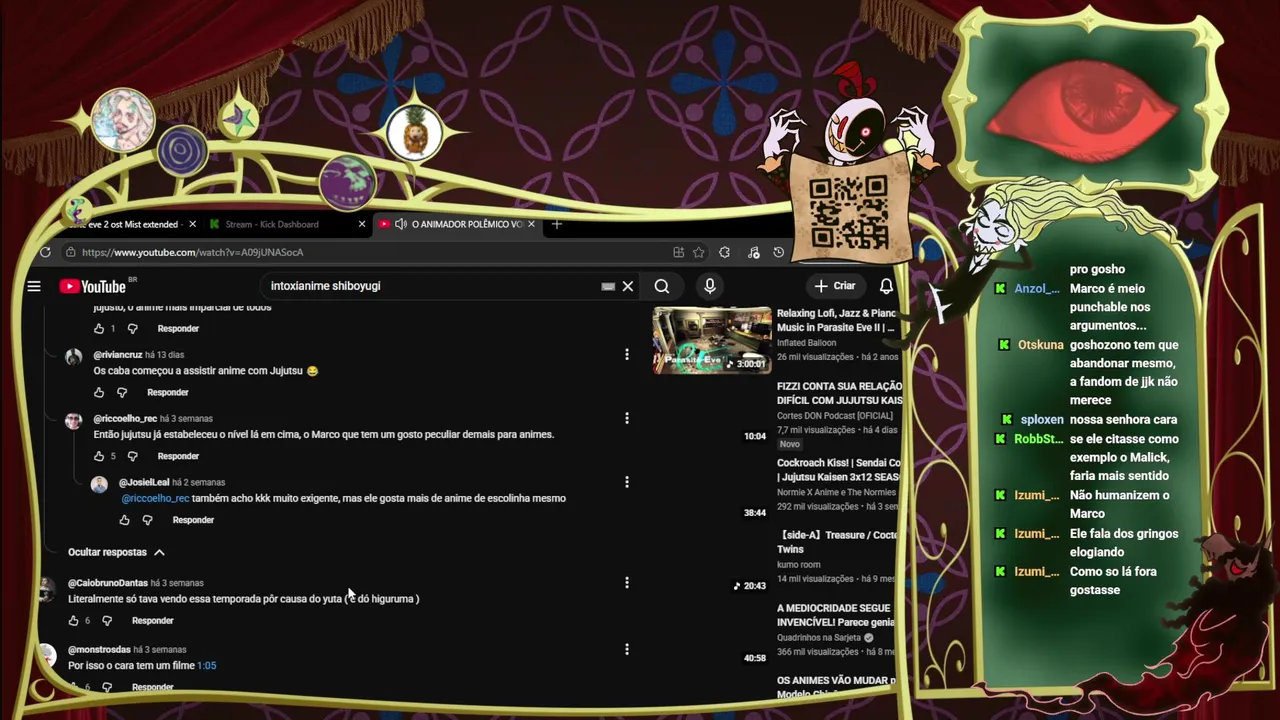Viewport: 1280px width, 720px height.
Task: Reply to the @riviancruz comment
Action: click(168, 392)
